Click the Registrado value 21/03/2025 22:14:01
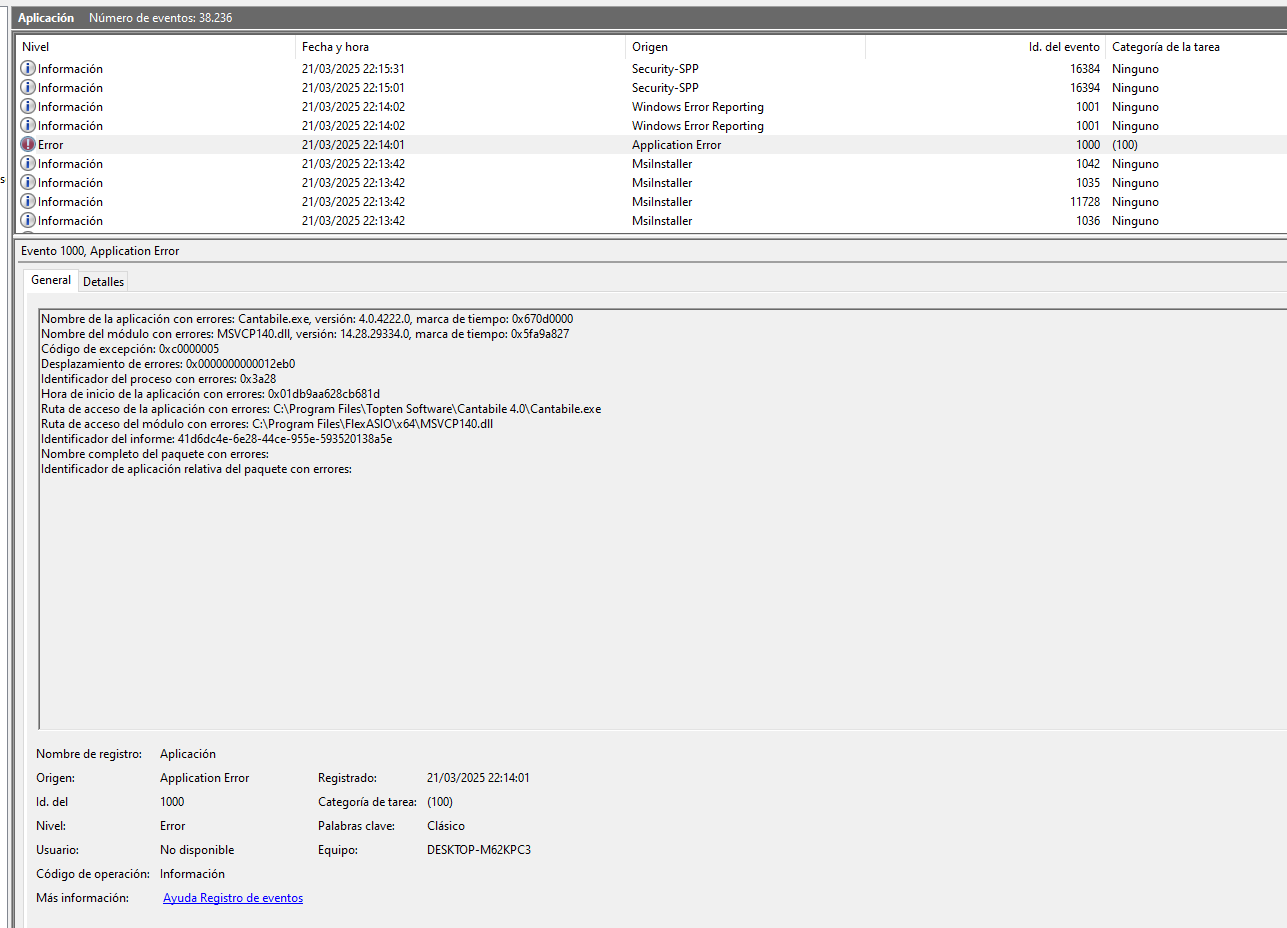The height and width of the screenshot is (928, 1287). [x=478, y=778]
